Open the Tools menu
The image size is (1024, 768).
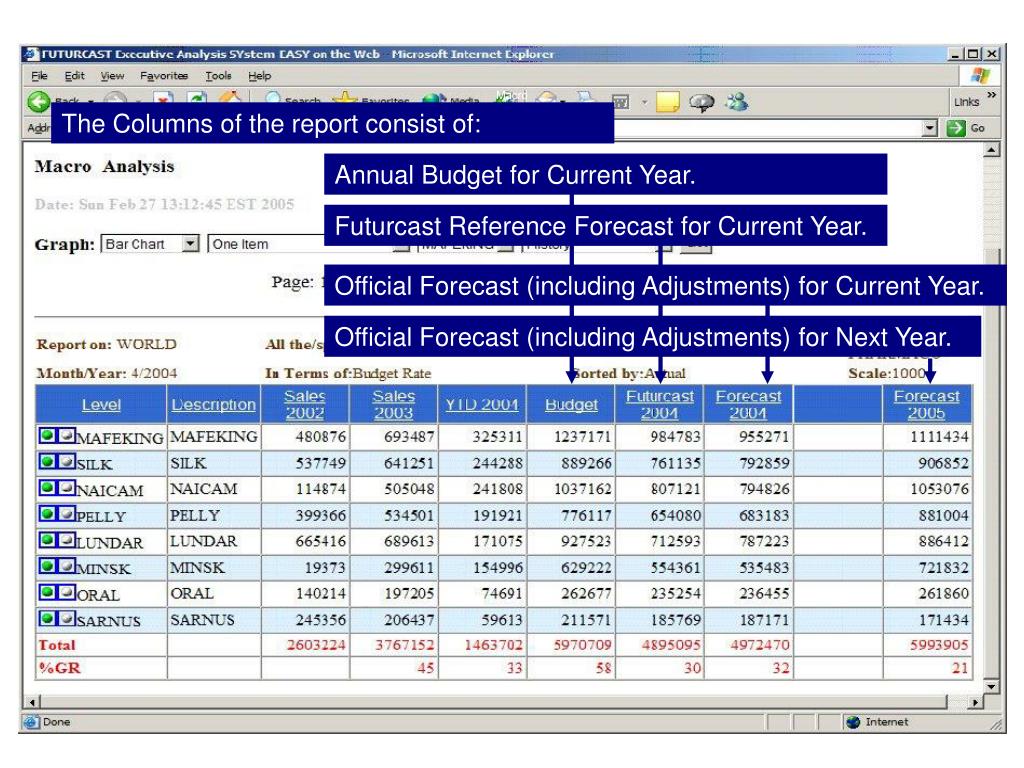[x=218, y=76]
